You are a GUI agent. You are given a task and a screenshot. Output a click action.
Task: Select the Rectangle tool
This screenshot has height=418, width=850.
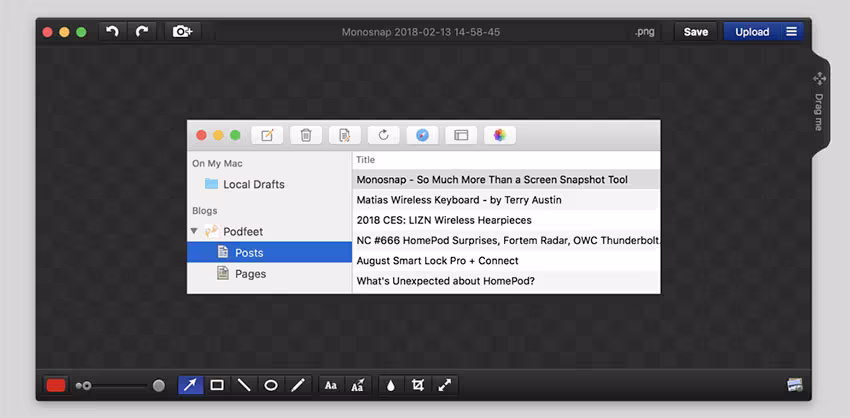tap(217, 385)
